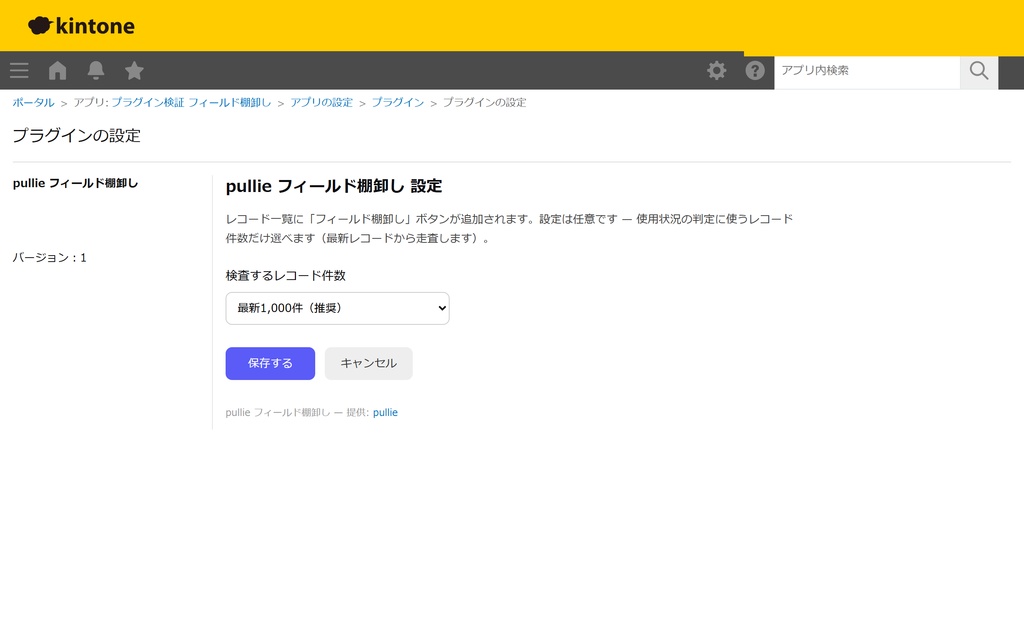The image size is (1024, 640).
Task: Click the キャンセル button
Action: coord(368,363)
